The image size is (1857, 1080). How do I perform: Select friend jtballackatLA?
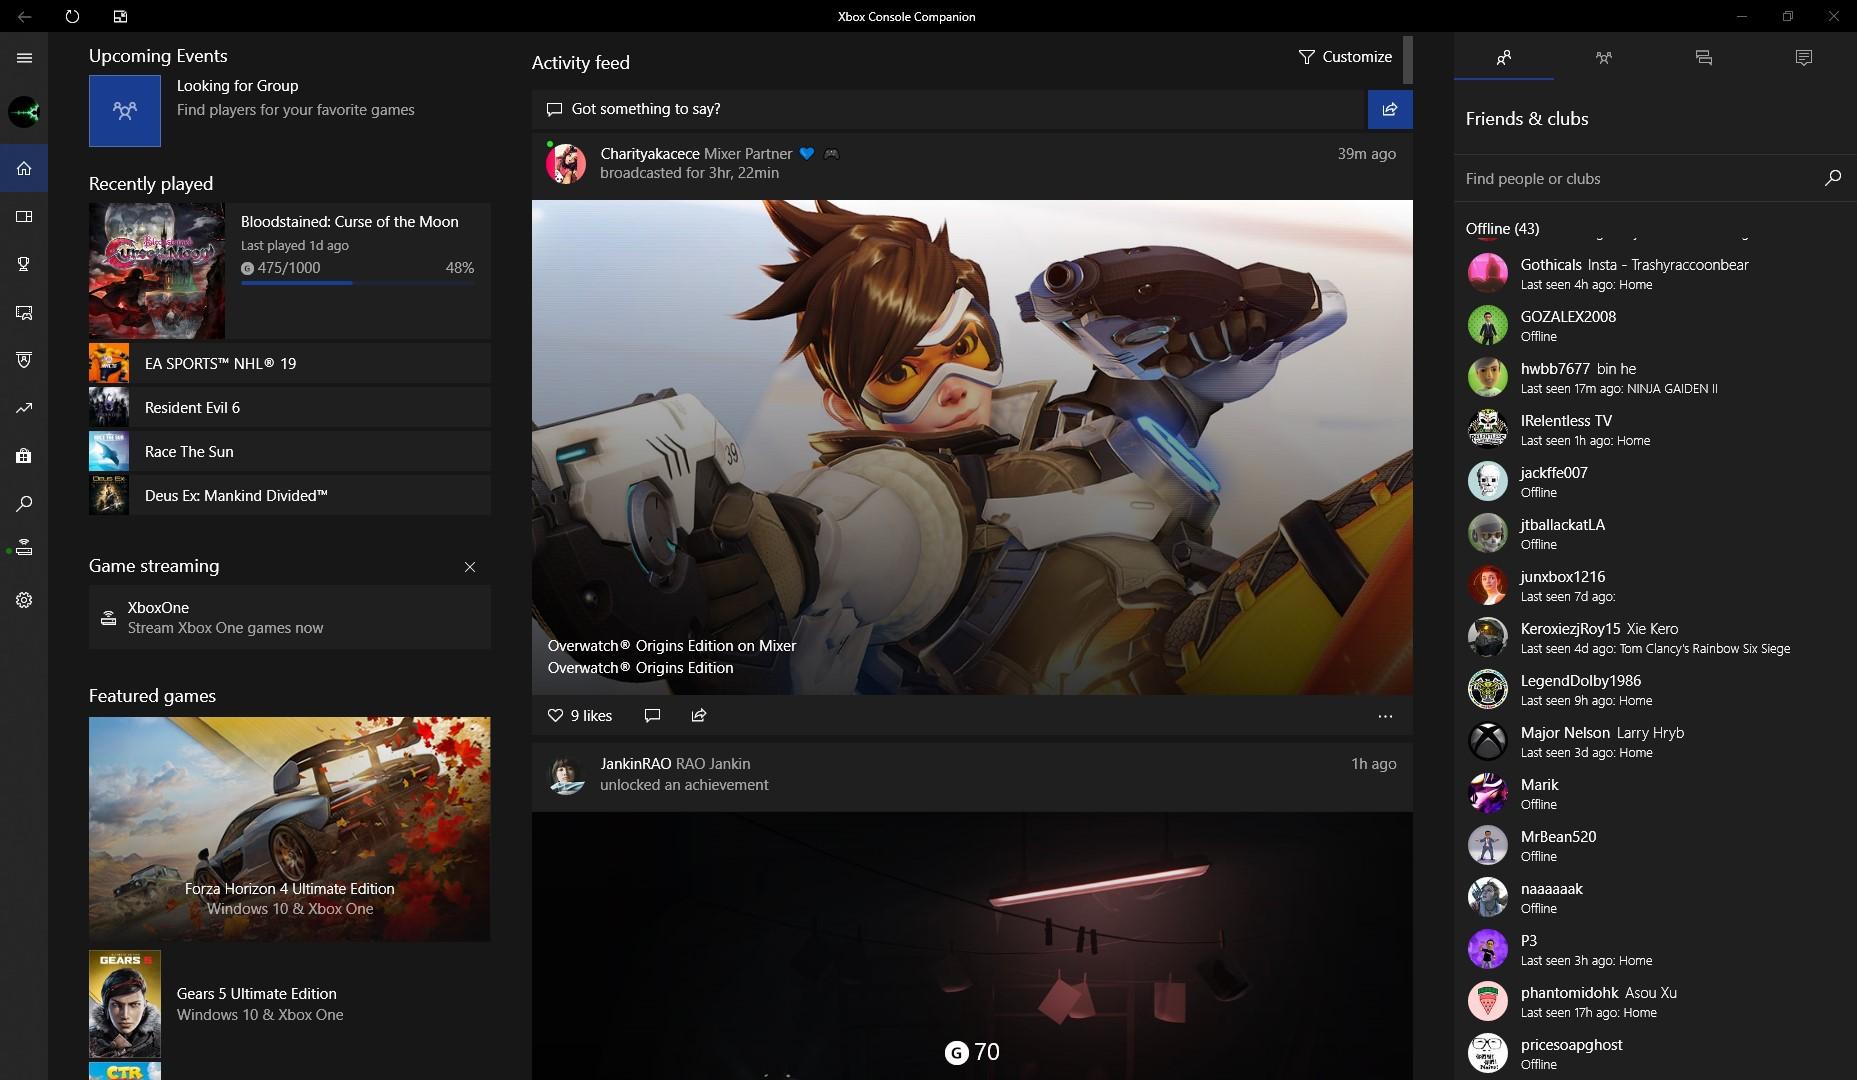tap(1655, 533)
